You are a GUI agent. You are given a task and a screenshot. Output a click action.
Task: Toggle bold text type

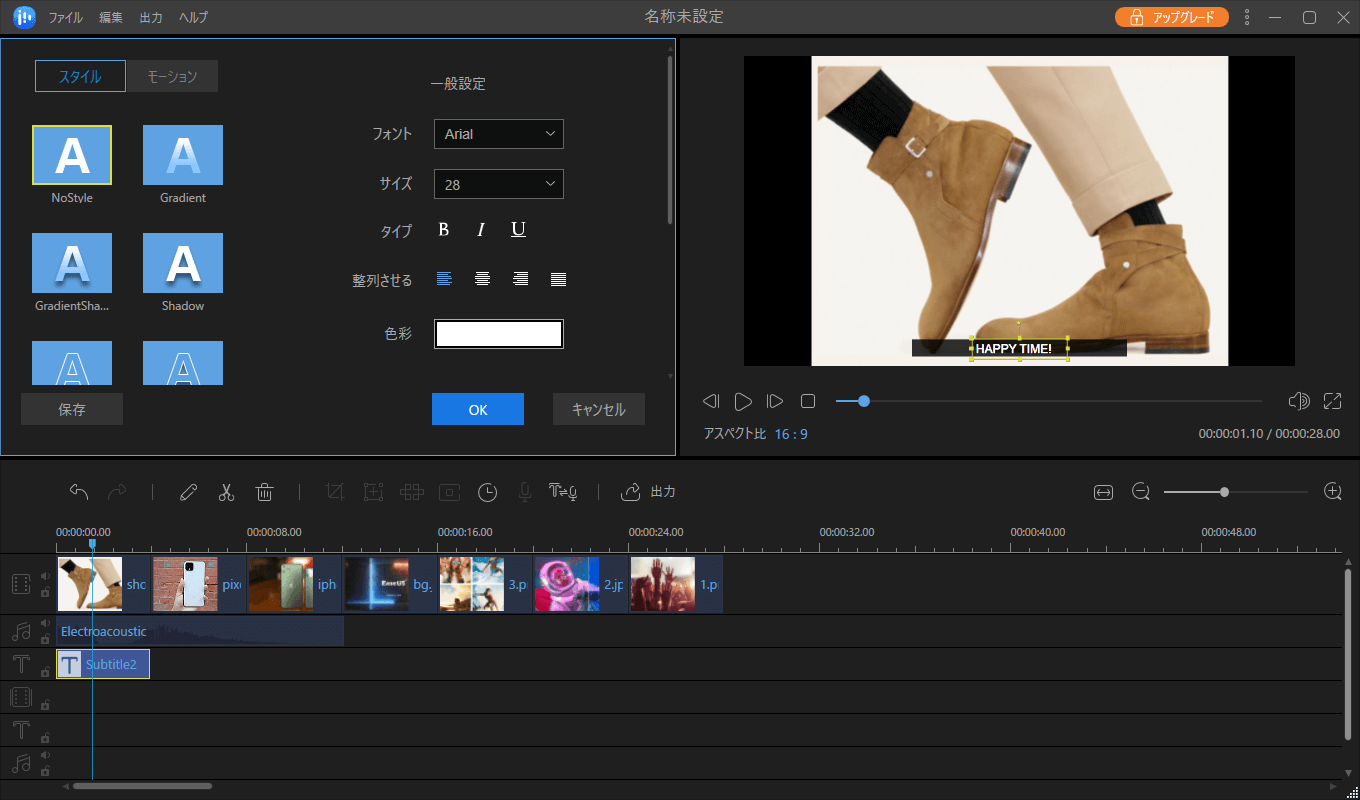coord(444,230)
